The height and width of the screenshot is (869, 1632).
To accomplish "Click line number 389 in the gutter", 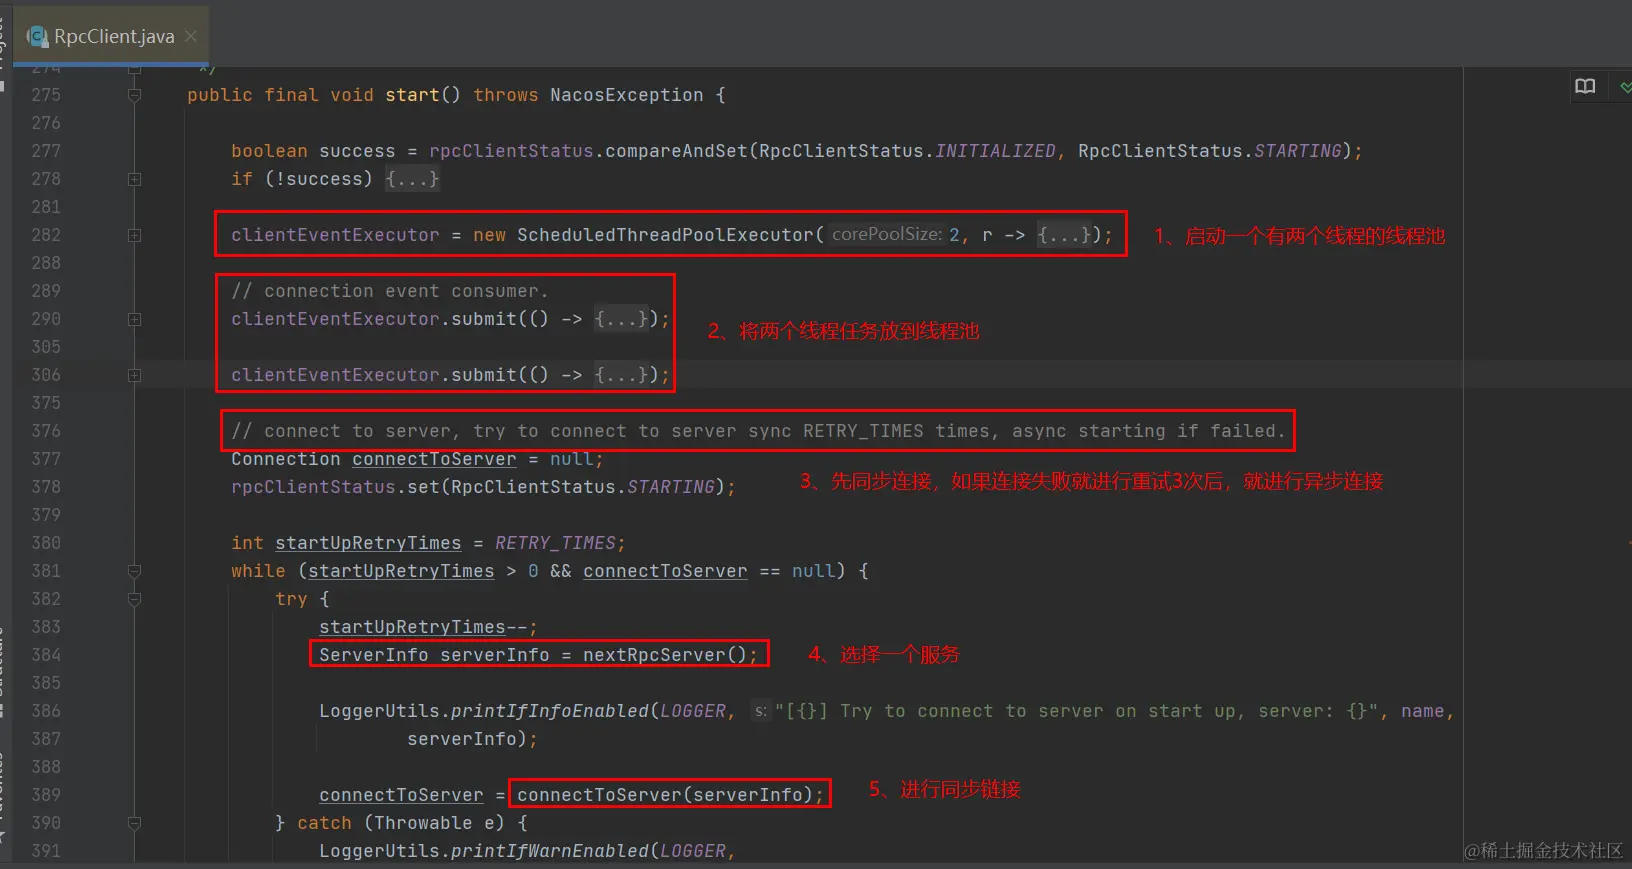I will point(46,795).
